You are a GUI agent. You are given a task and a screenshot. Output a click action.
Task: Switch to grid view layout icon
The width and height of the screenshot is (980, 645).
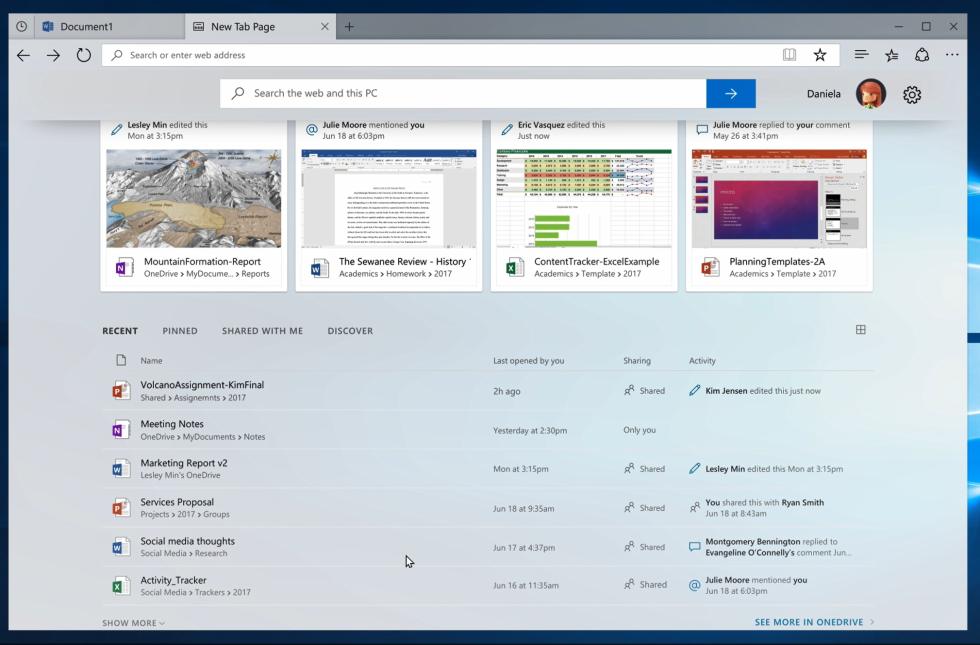860,330
